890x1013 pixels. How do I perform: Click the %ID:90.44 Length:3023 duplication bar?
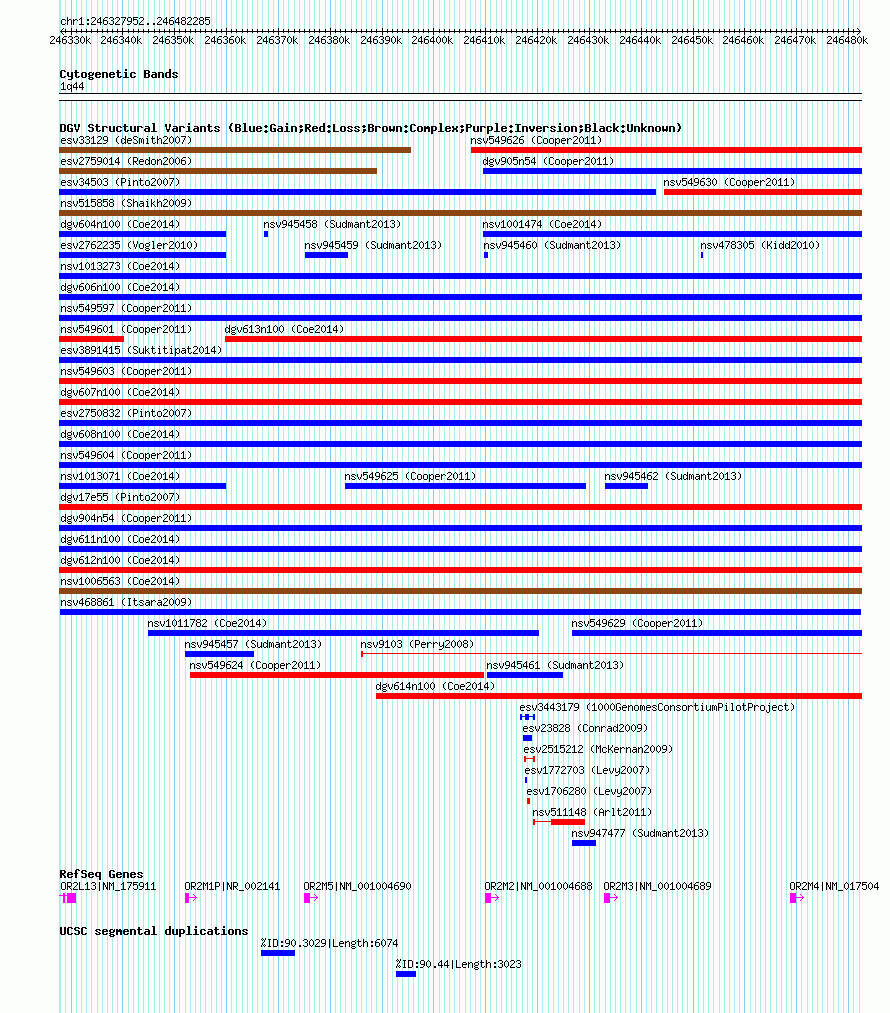click(406, 974)
